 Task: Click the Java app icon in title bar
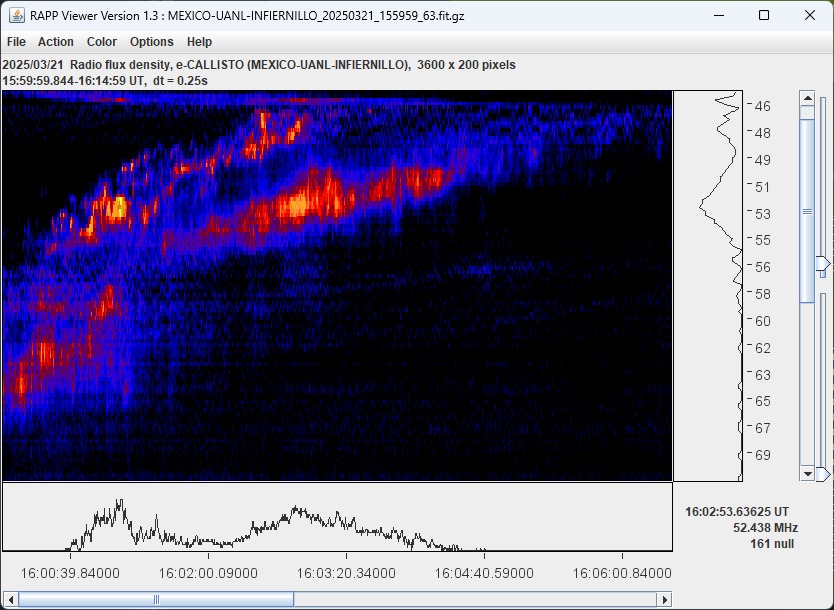click(x=16, y=16)
